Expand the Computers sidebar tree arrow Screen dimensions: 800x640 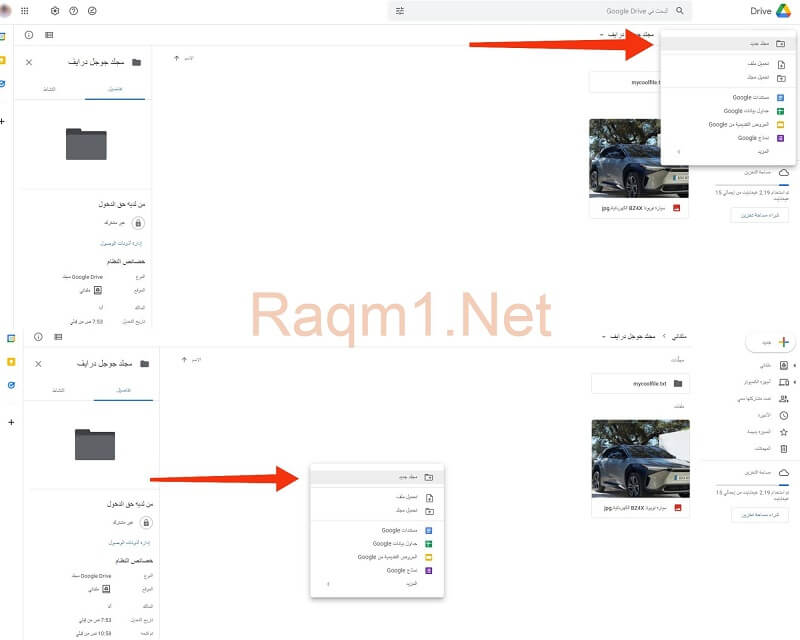point(795,382)
